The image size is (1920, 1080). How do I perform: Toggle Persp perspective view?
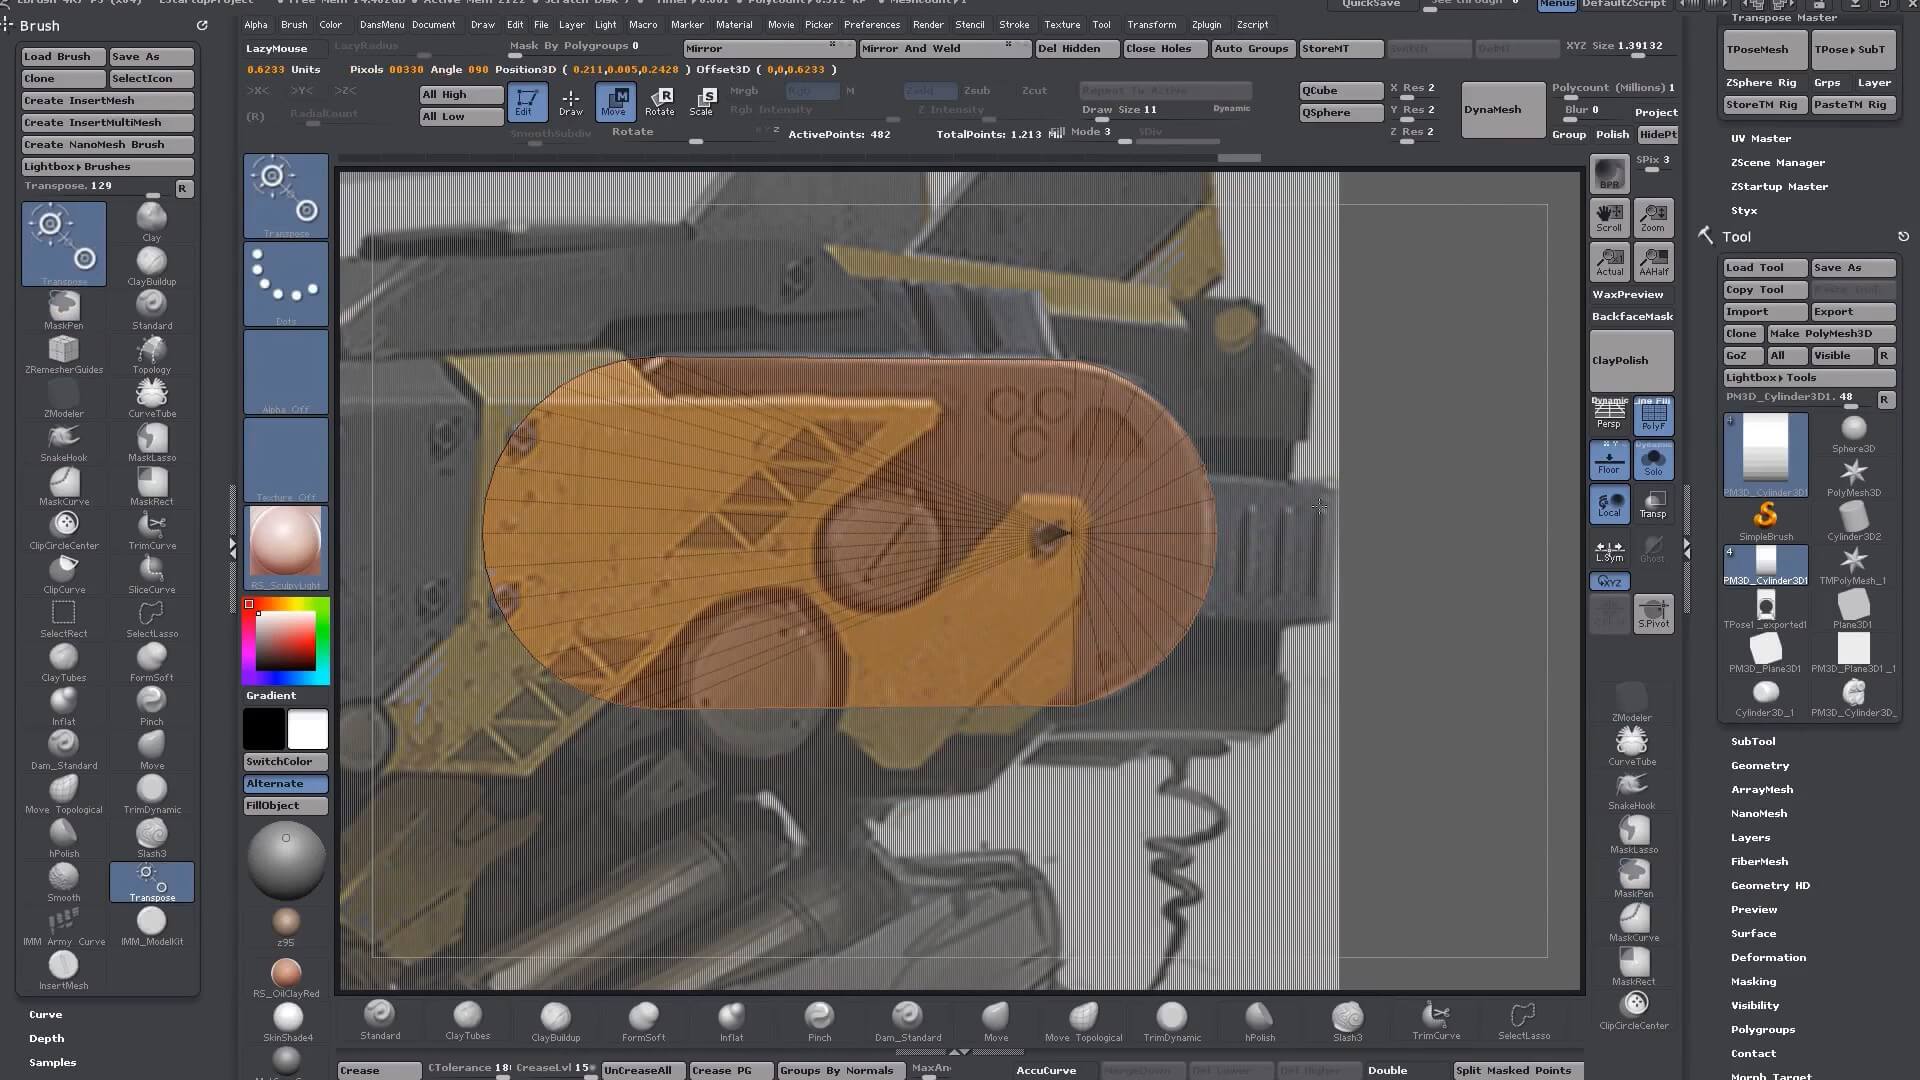tap(1609, 414)
